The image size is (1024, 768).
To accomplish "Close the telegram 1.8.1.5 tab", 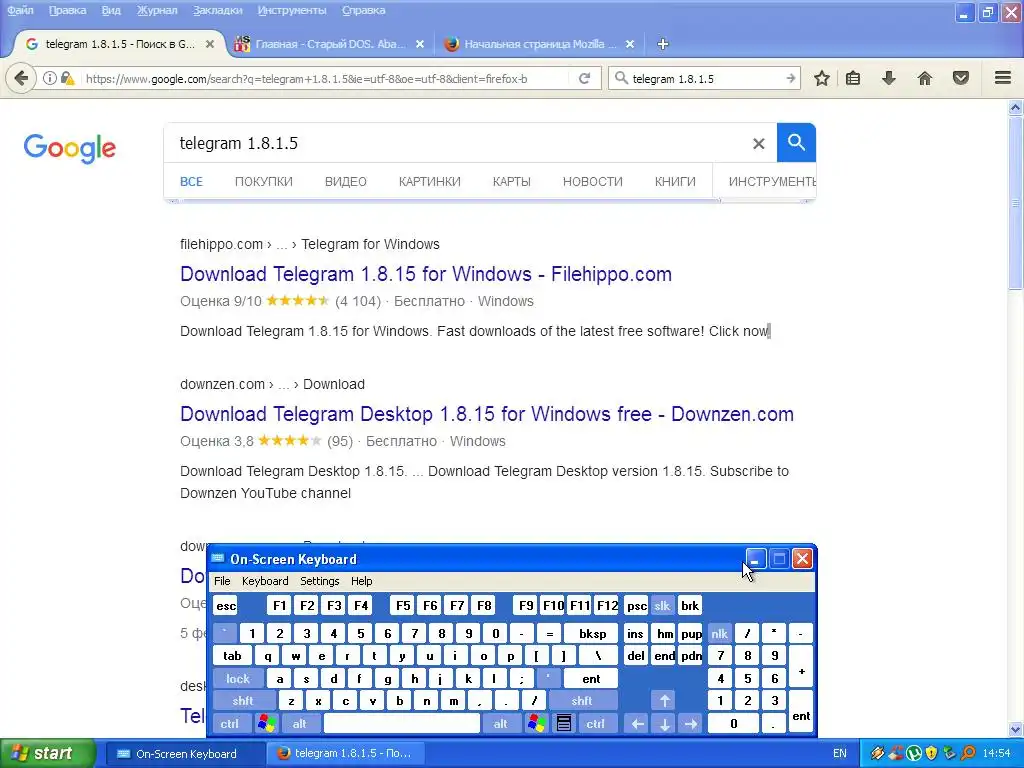I will click(x=210, y=44).
